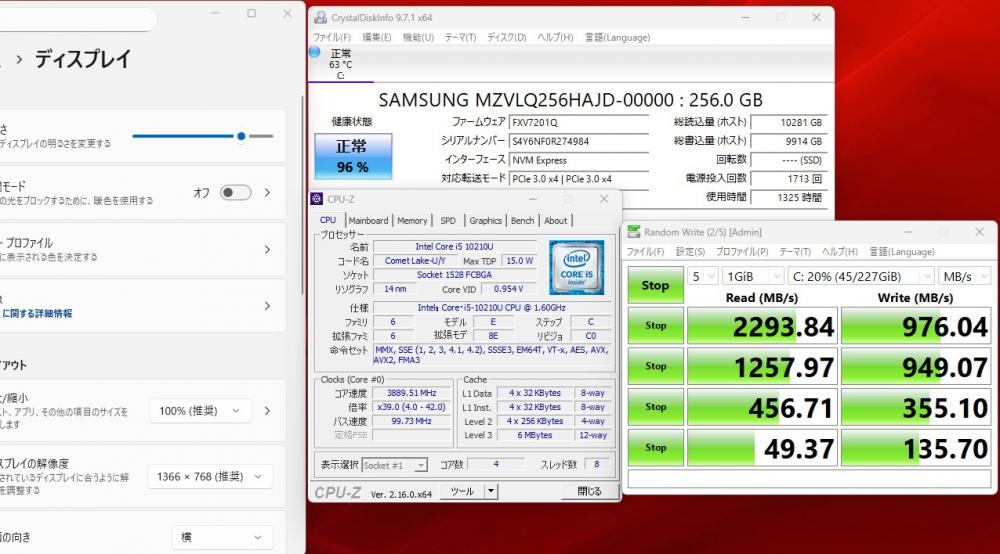The height and width of the screenshot is (554, 1000).
Task: Expand night light settings chevron
Action: [267, 193]
